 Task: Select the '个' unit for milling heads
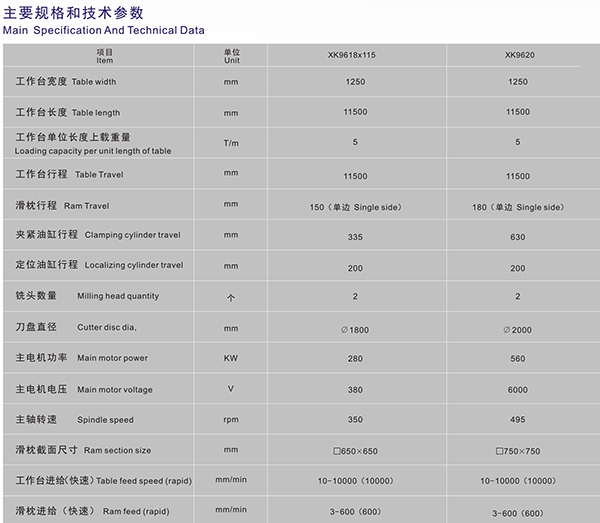point(231,298)
